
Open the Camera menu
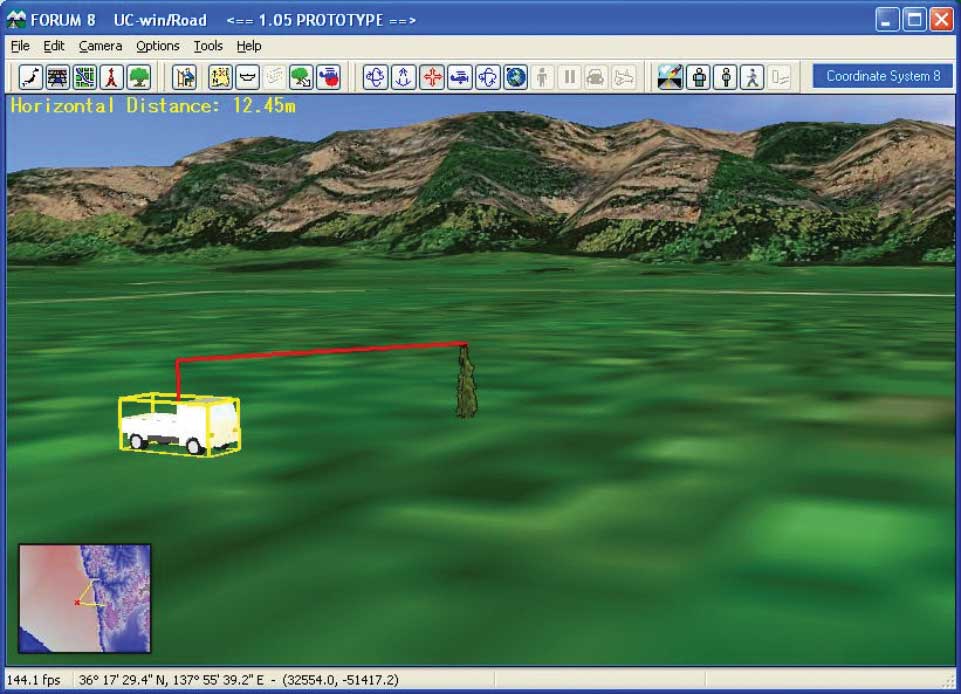[101, 46]
